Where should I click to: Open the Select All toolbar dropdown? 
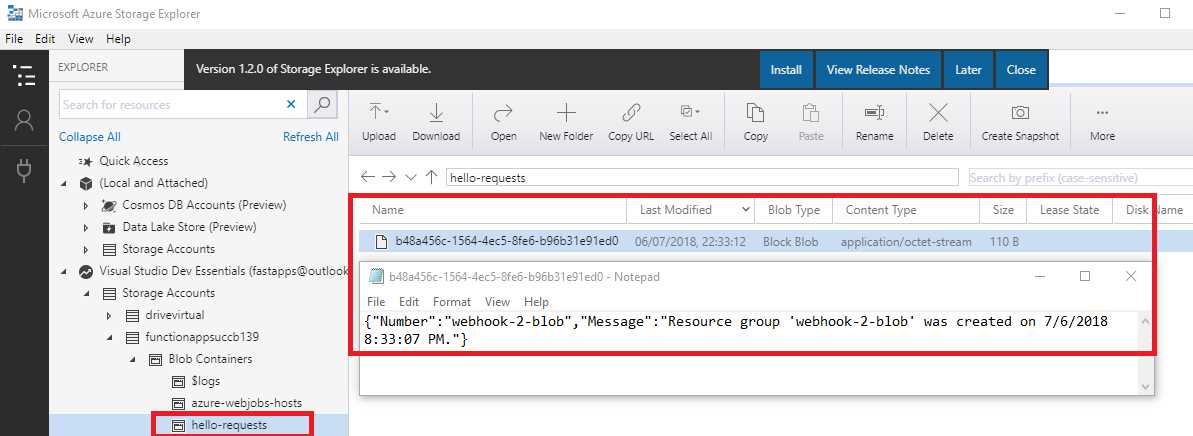click(691, 122)
